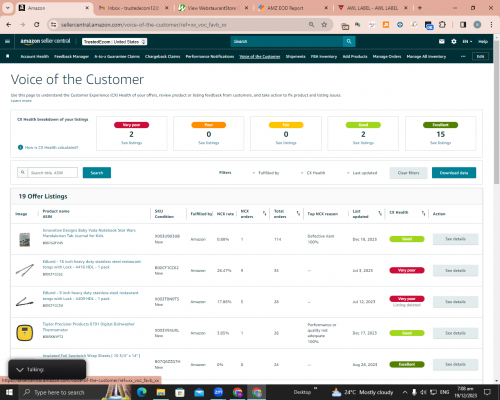Open the Chrome tab search dropdown
This screenshot has height=400, width=500.
pyautogui.click(x=7, y=8)
